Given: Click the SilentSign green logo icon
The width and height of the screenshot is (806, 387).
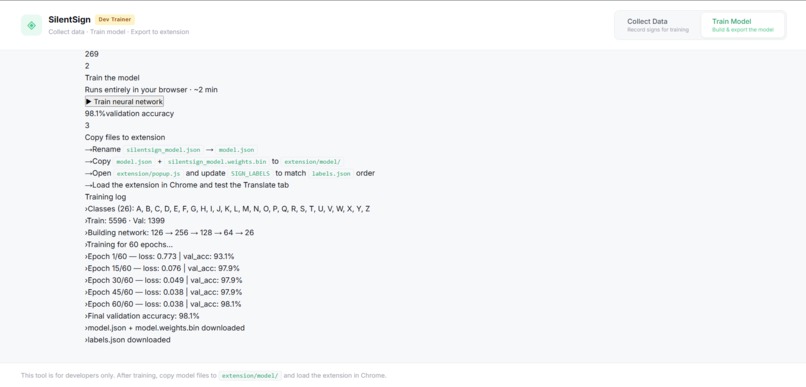Looking at the screenshot, I should (x=31, y=25).
